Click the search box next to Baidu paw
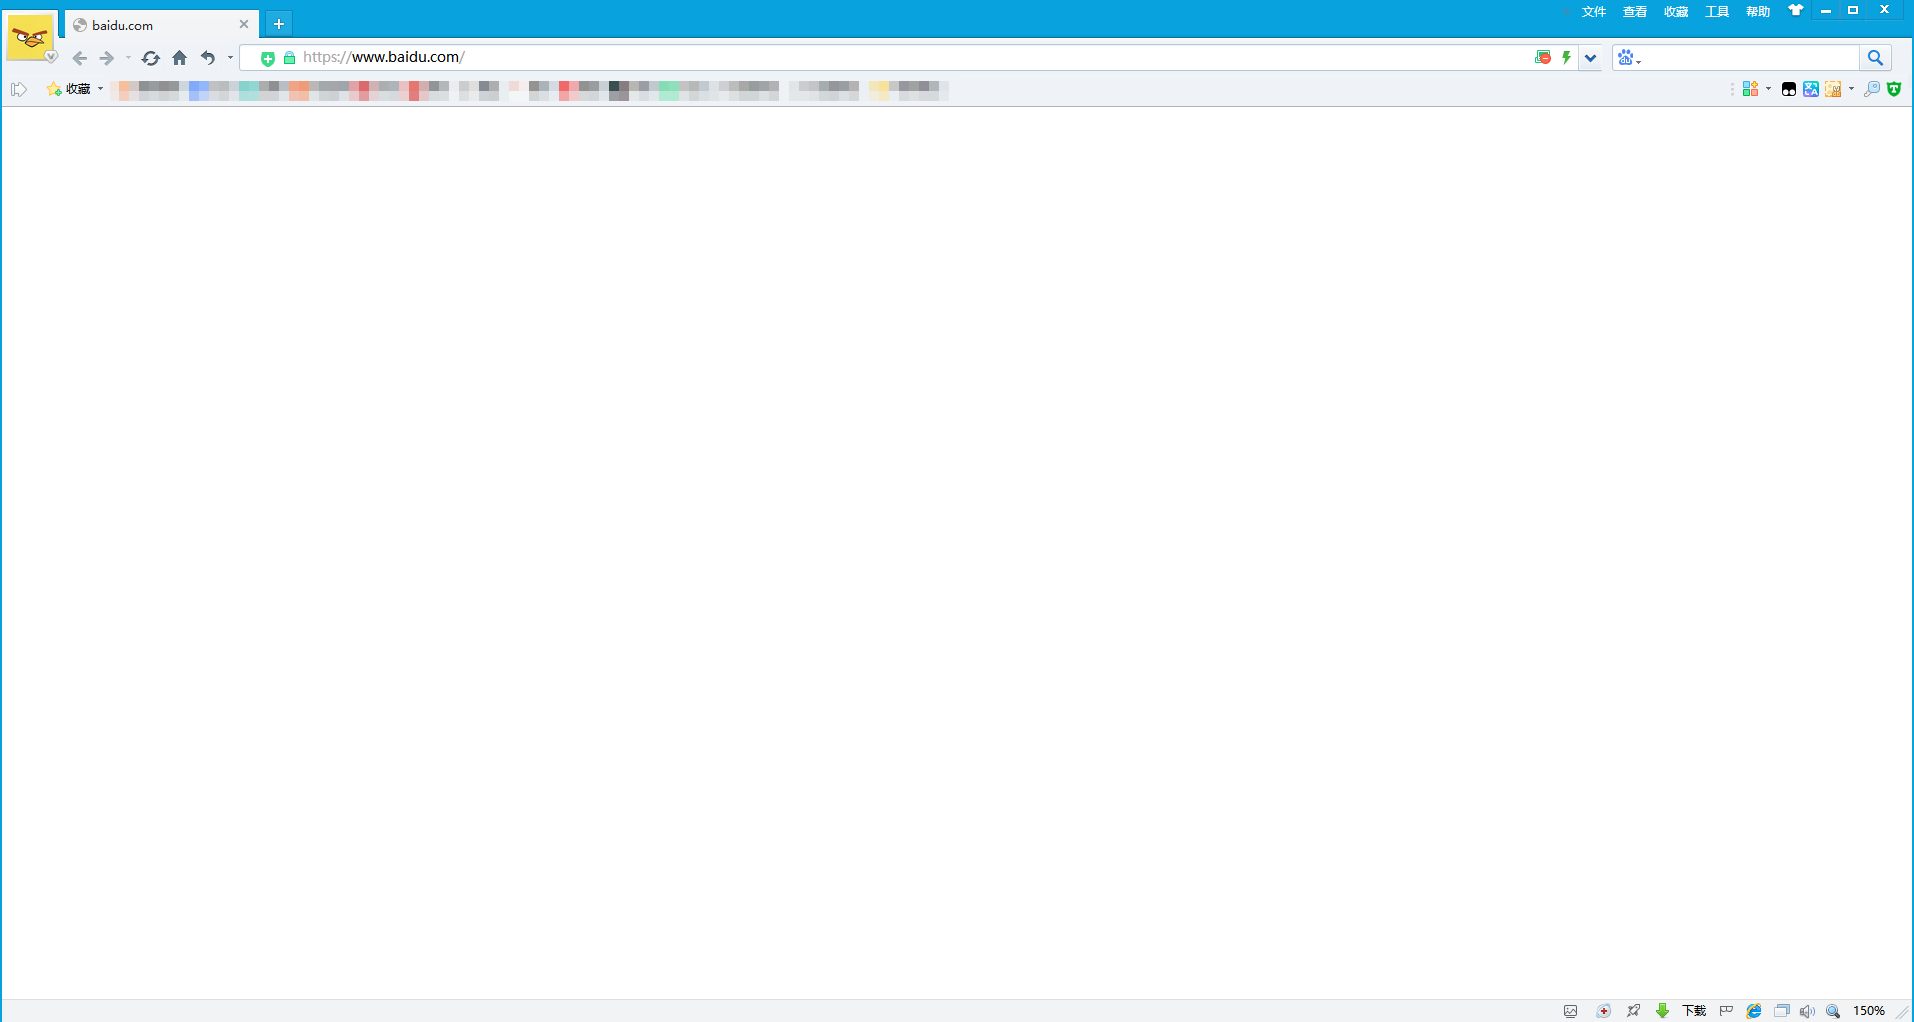 coord(1752,58)
